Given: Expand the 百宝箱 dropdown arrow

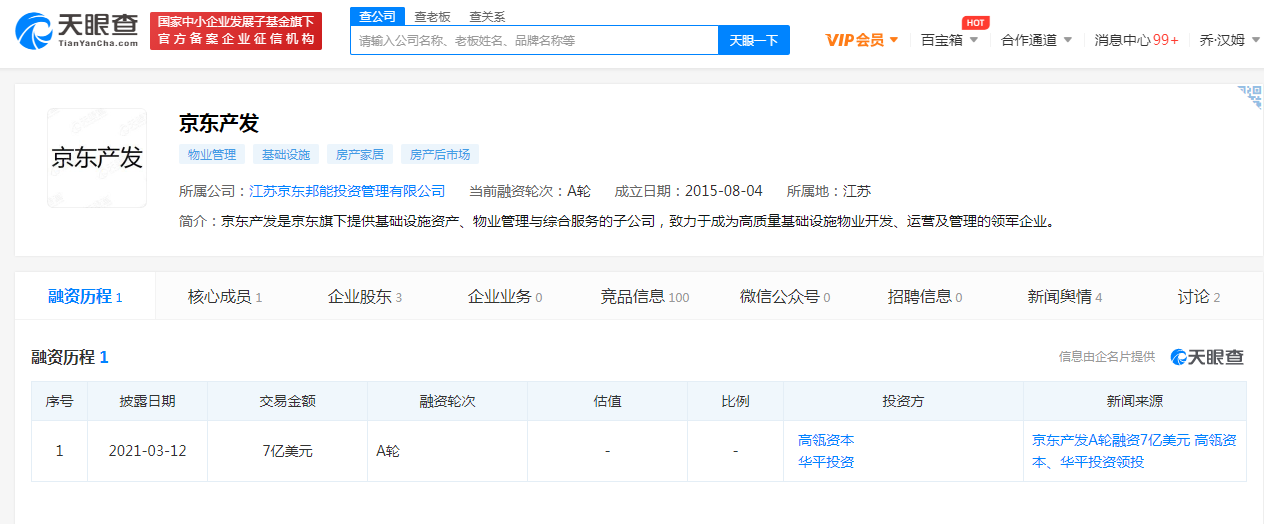Looking at the screenshot, I should pos(973,40).
